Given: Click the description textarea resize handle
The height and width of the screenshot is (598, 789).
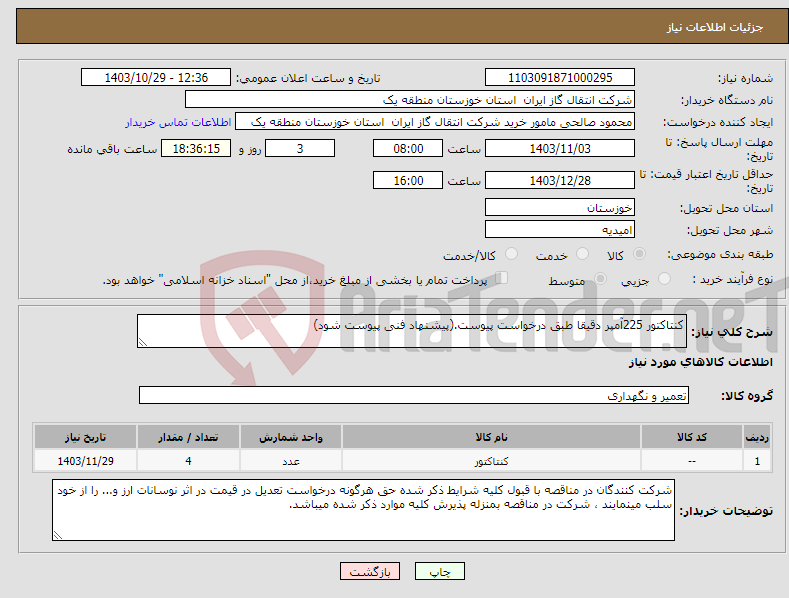Looking at the screenshot, I should pos(142,342).
